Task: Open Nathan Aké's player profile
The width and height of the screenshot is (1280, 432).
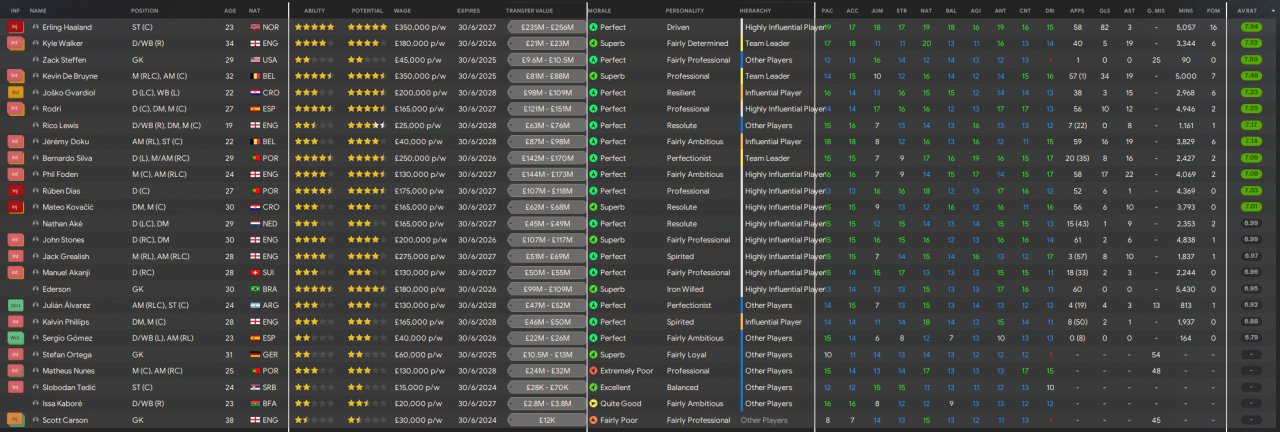Action: [x=62, y=223]
